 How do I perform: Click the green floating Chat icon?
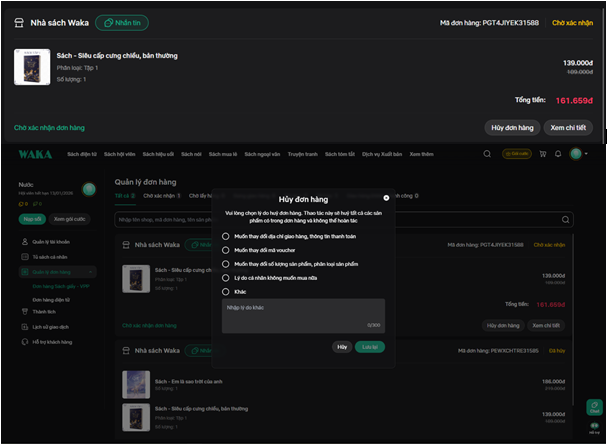tap(593, 409)
